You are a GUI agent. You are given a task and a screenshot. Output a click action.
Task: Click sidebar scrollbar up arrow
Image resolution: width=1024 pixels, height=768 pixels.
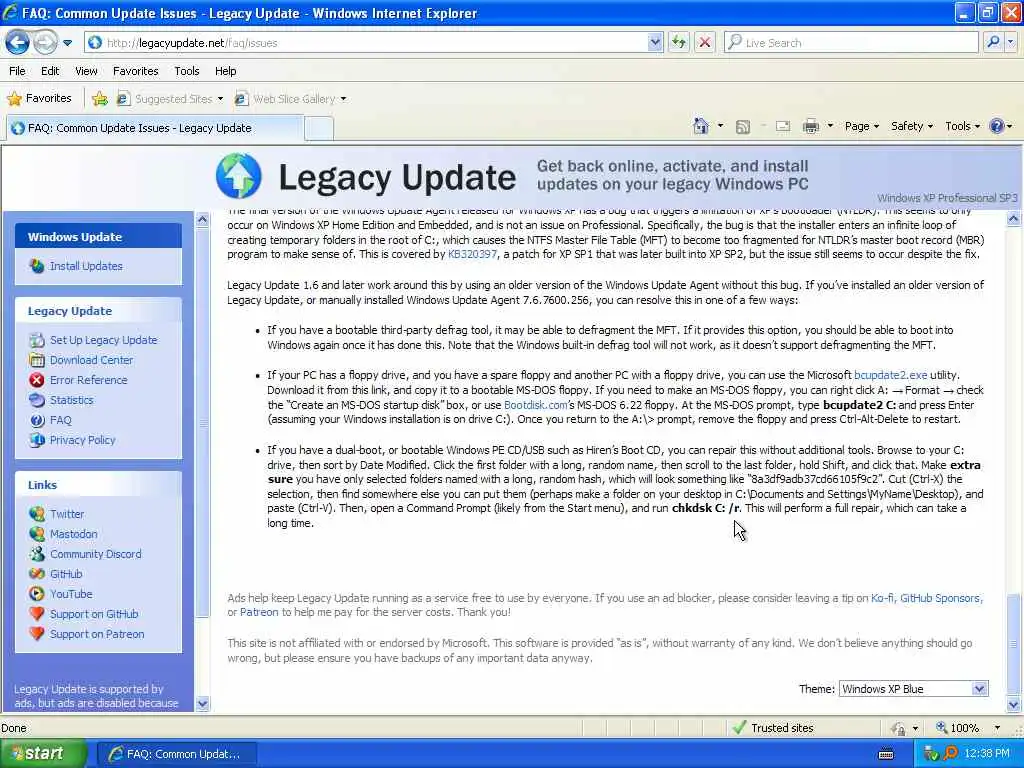click(x=202, y=219)
